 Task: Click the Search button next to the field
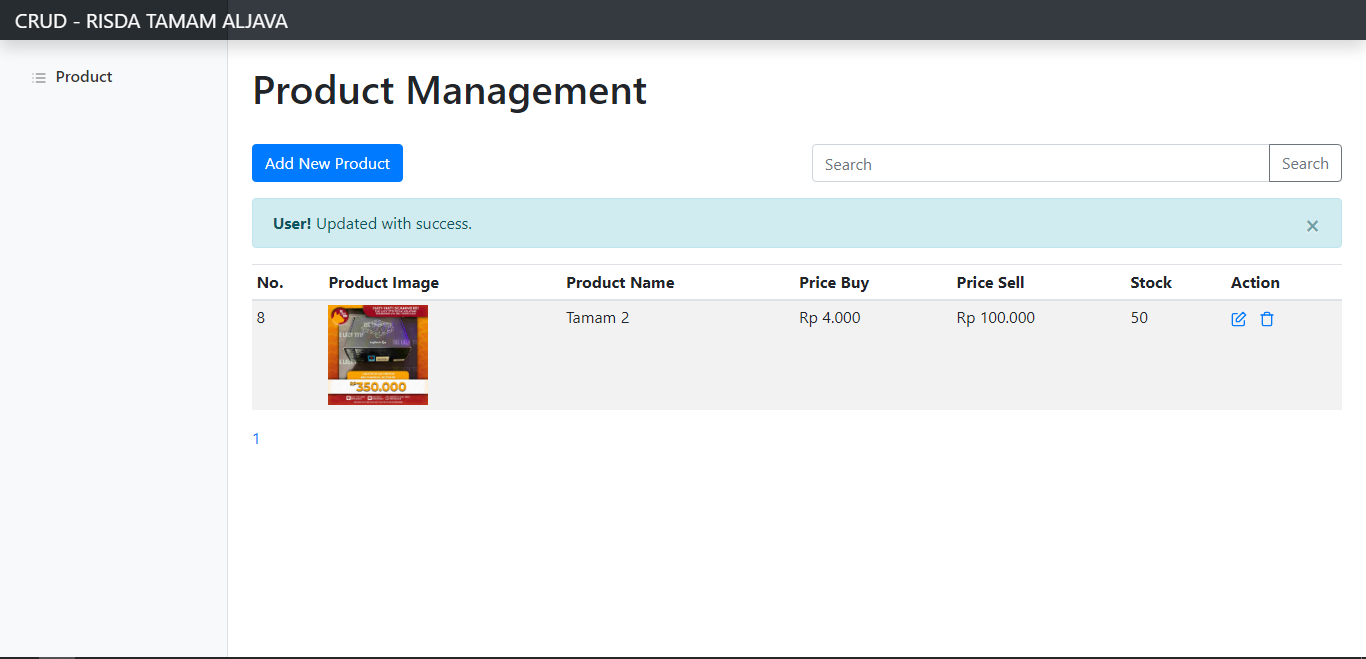point(1305,163)
